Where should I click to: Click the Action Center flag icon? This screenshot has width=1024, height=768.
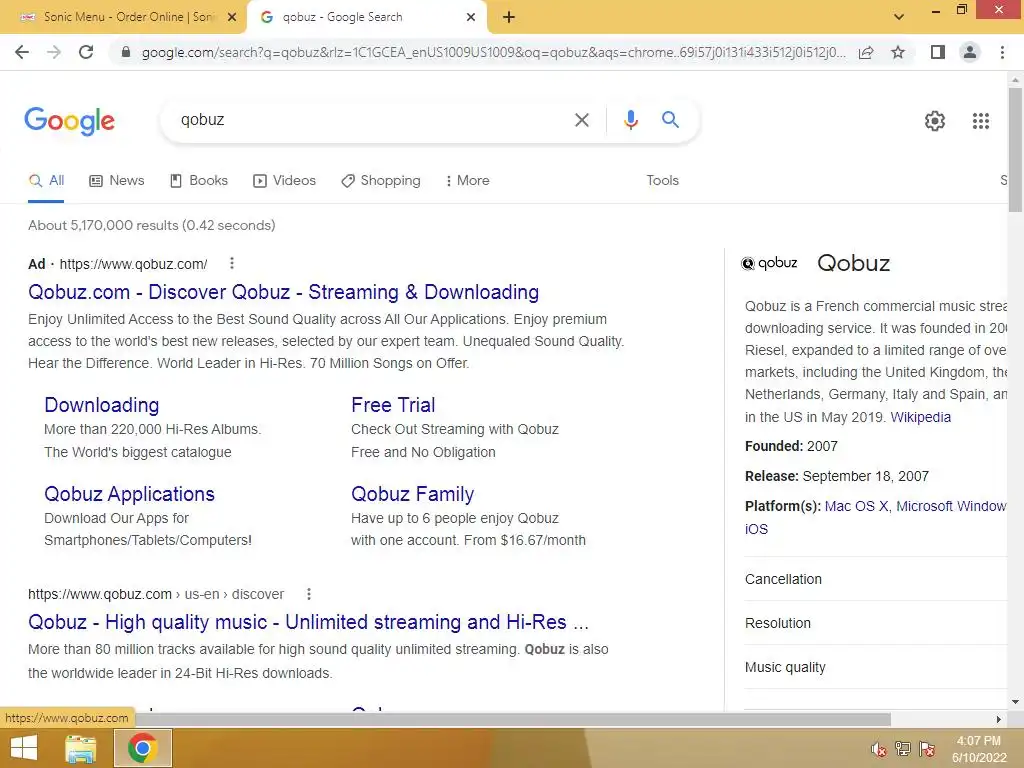[x=926, y=749]
